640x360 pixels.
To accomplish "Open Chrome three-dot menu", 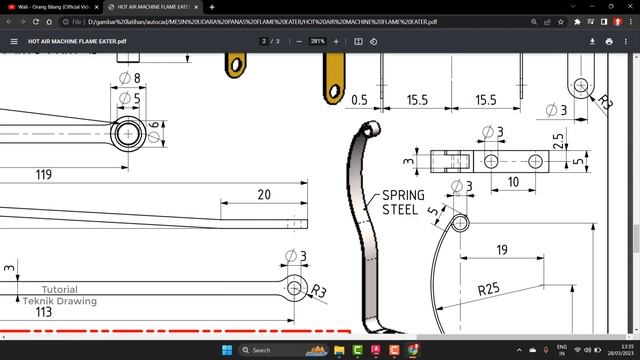I will coord(631,22).
